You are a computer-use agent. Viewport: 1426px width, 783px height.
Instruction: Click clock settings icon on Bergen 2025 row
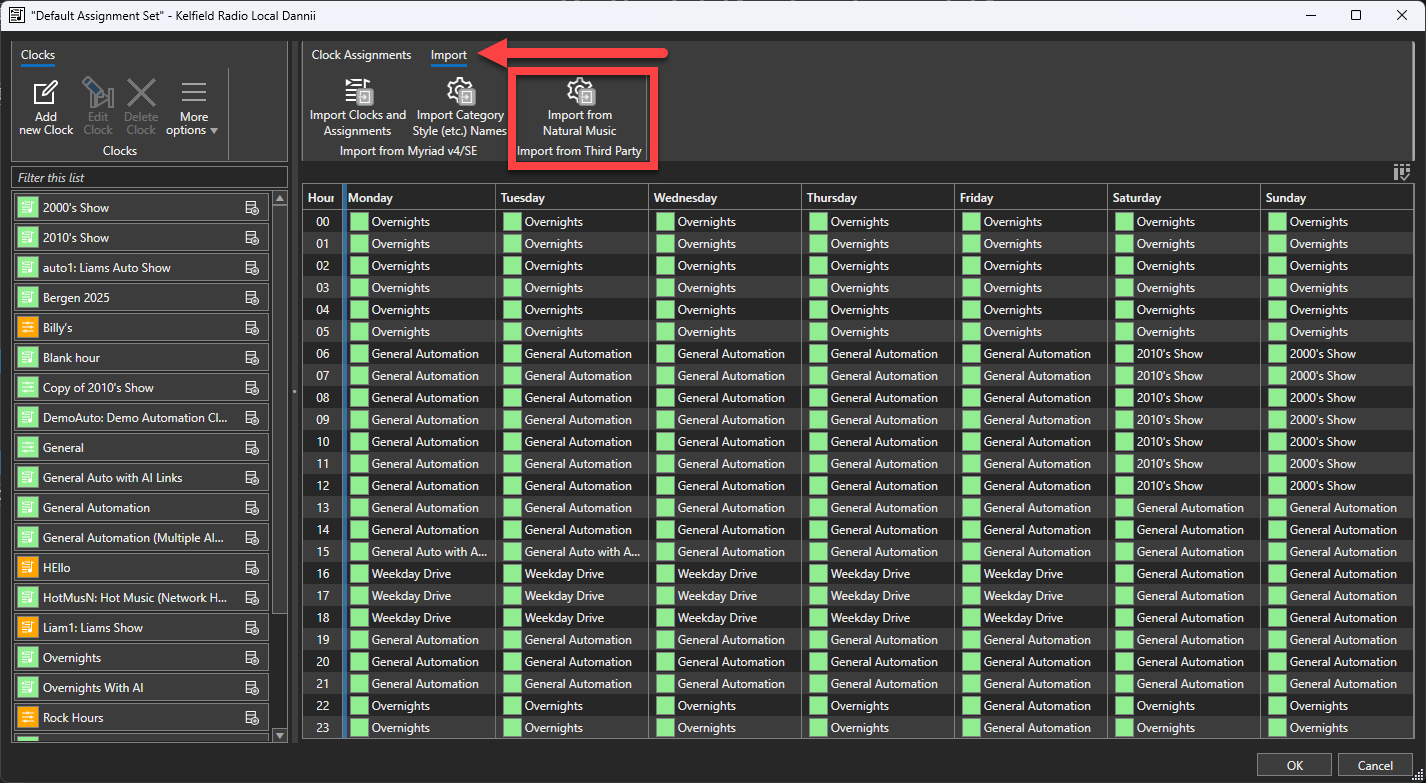point(252,298)
